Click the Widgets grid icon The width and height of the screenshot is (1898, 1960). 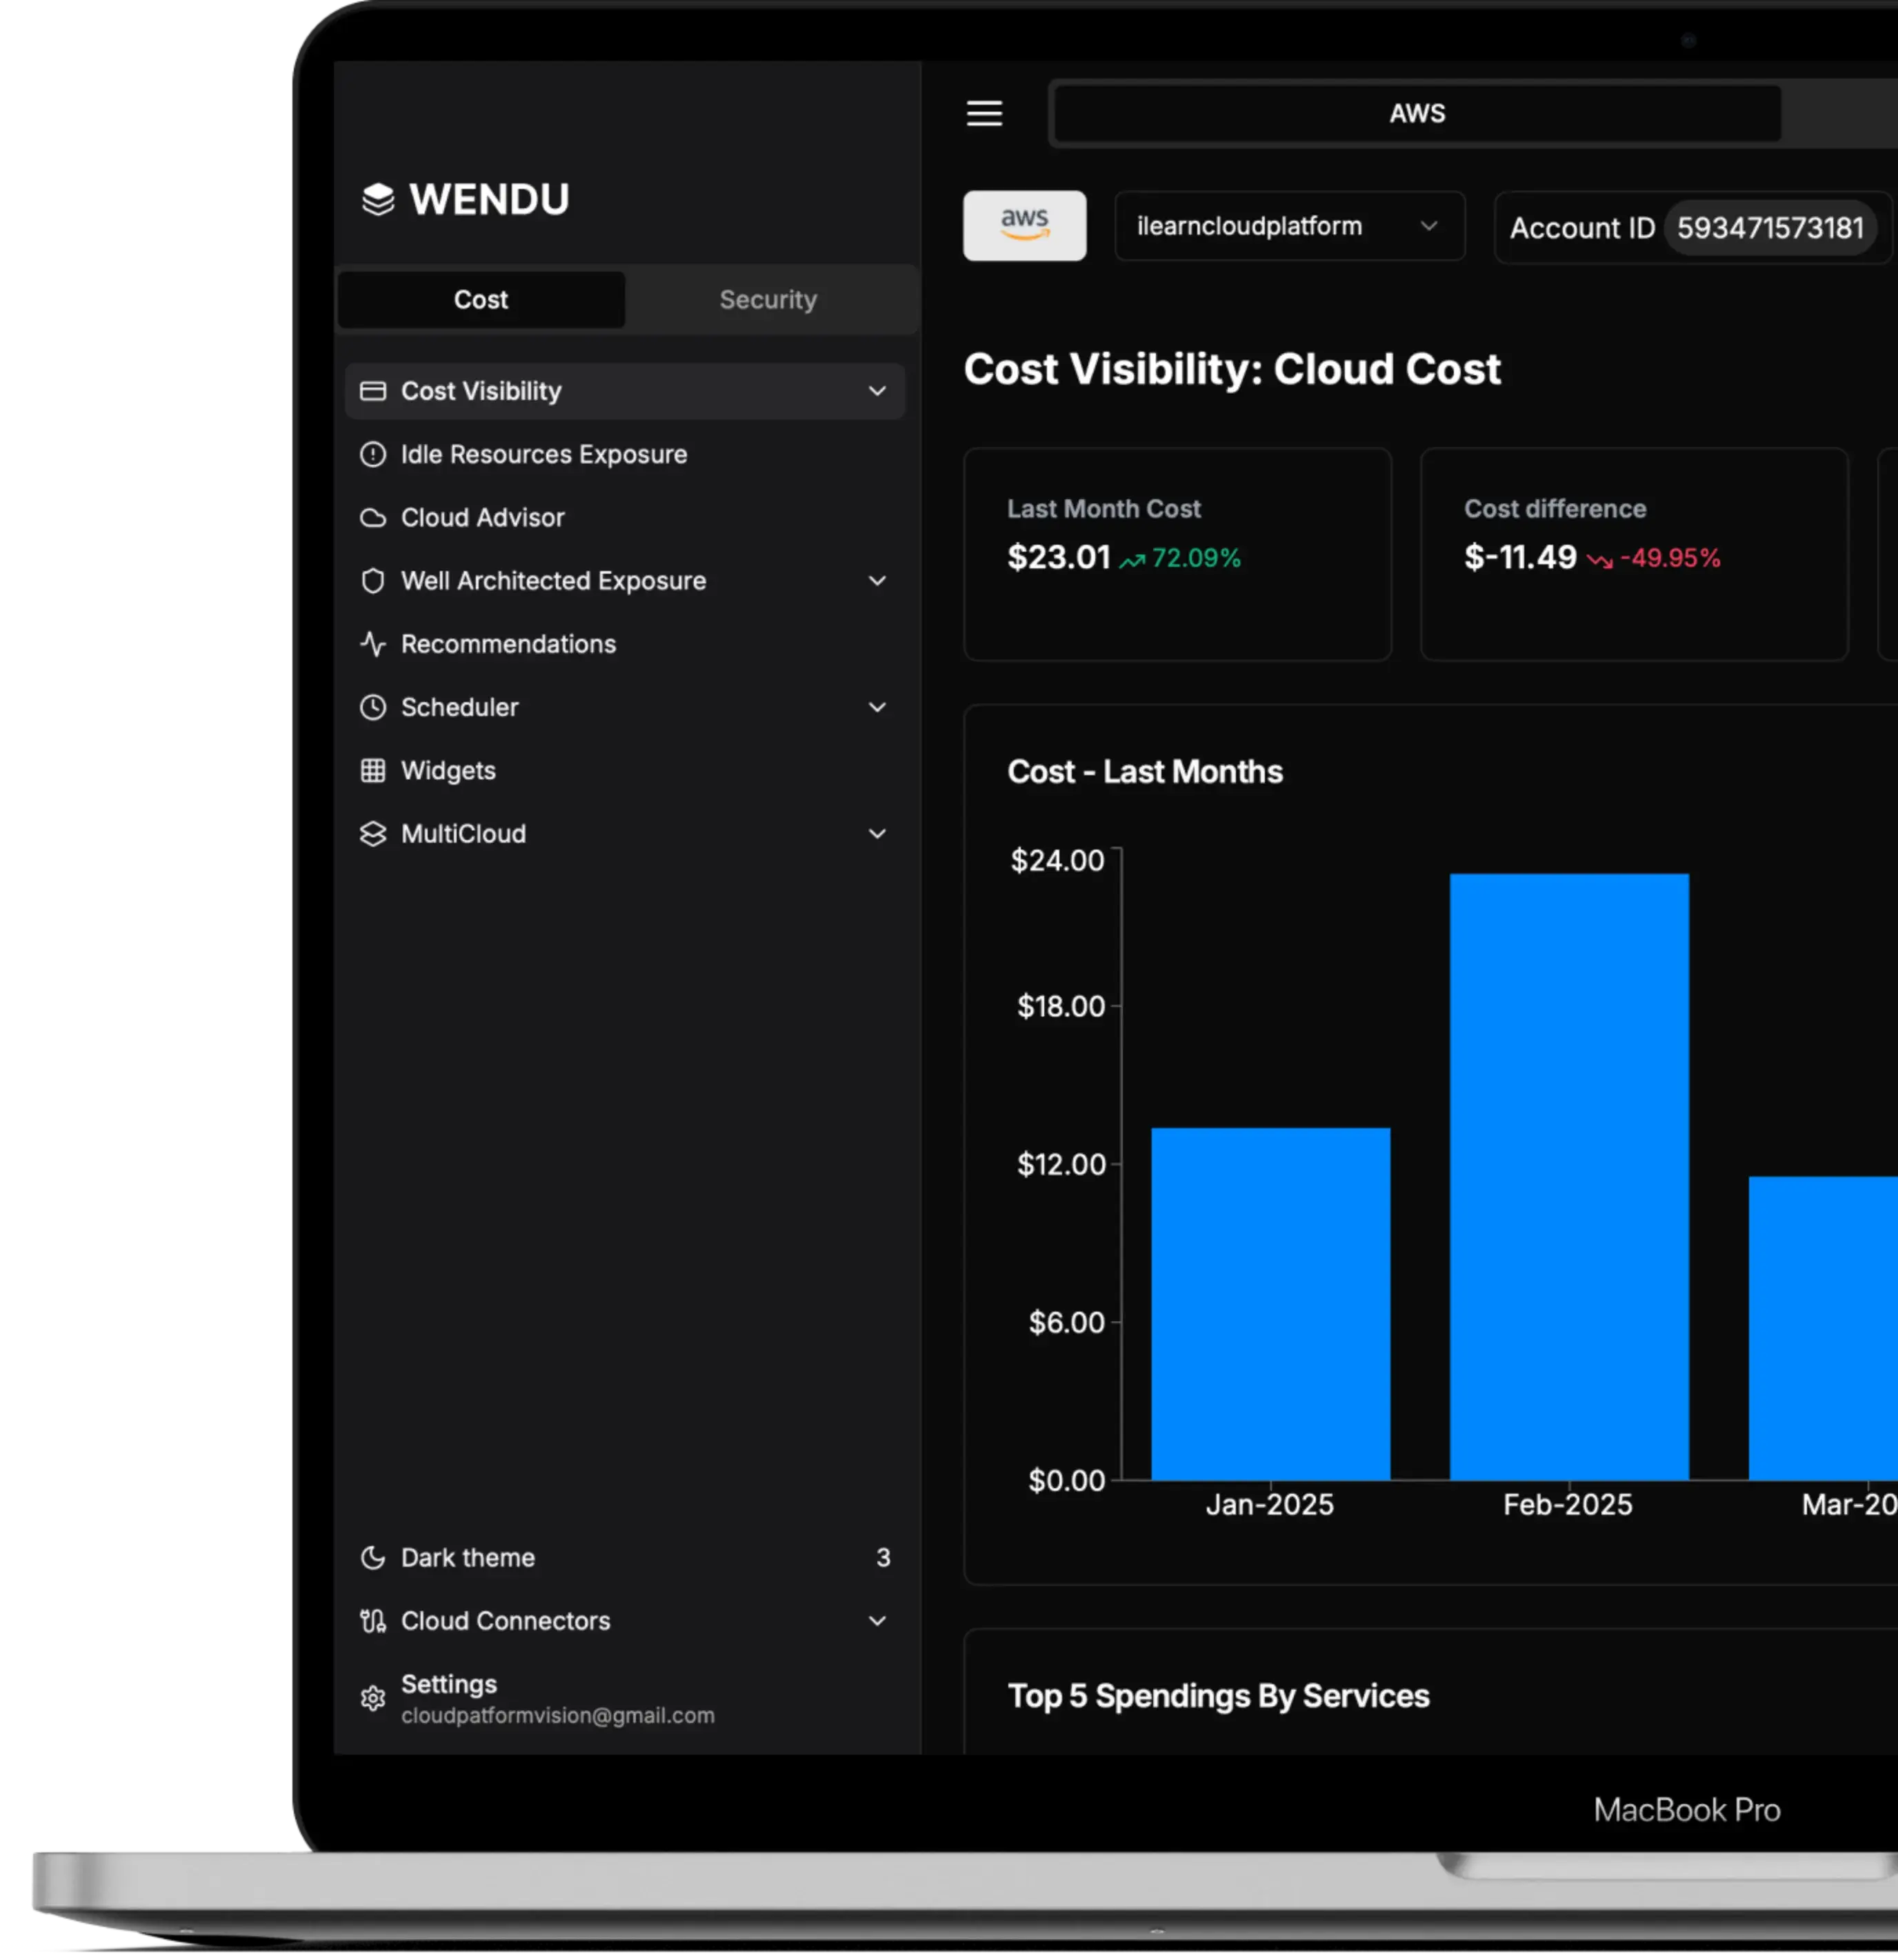click(373, 770)
